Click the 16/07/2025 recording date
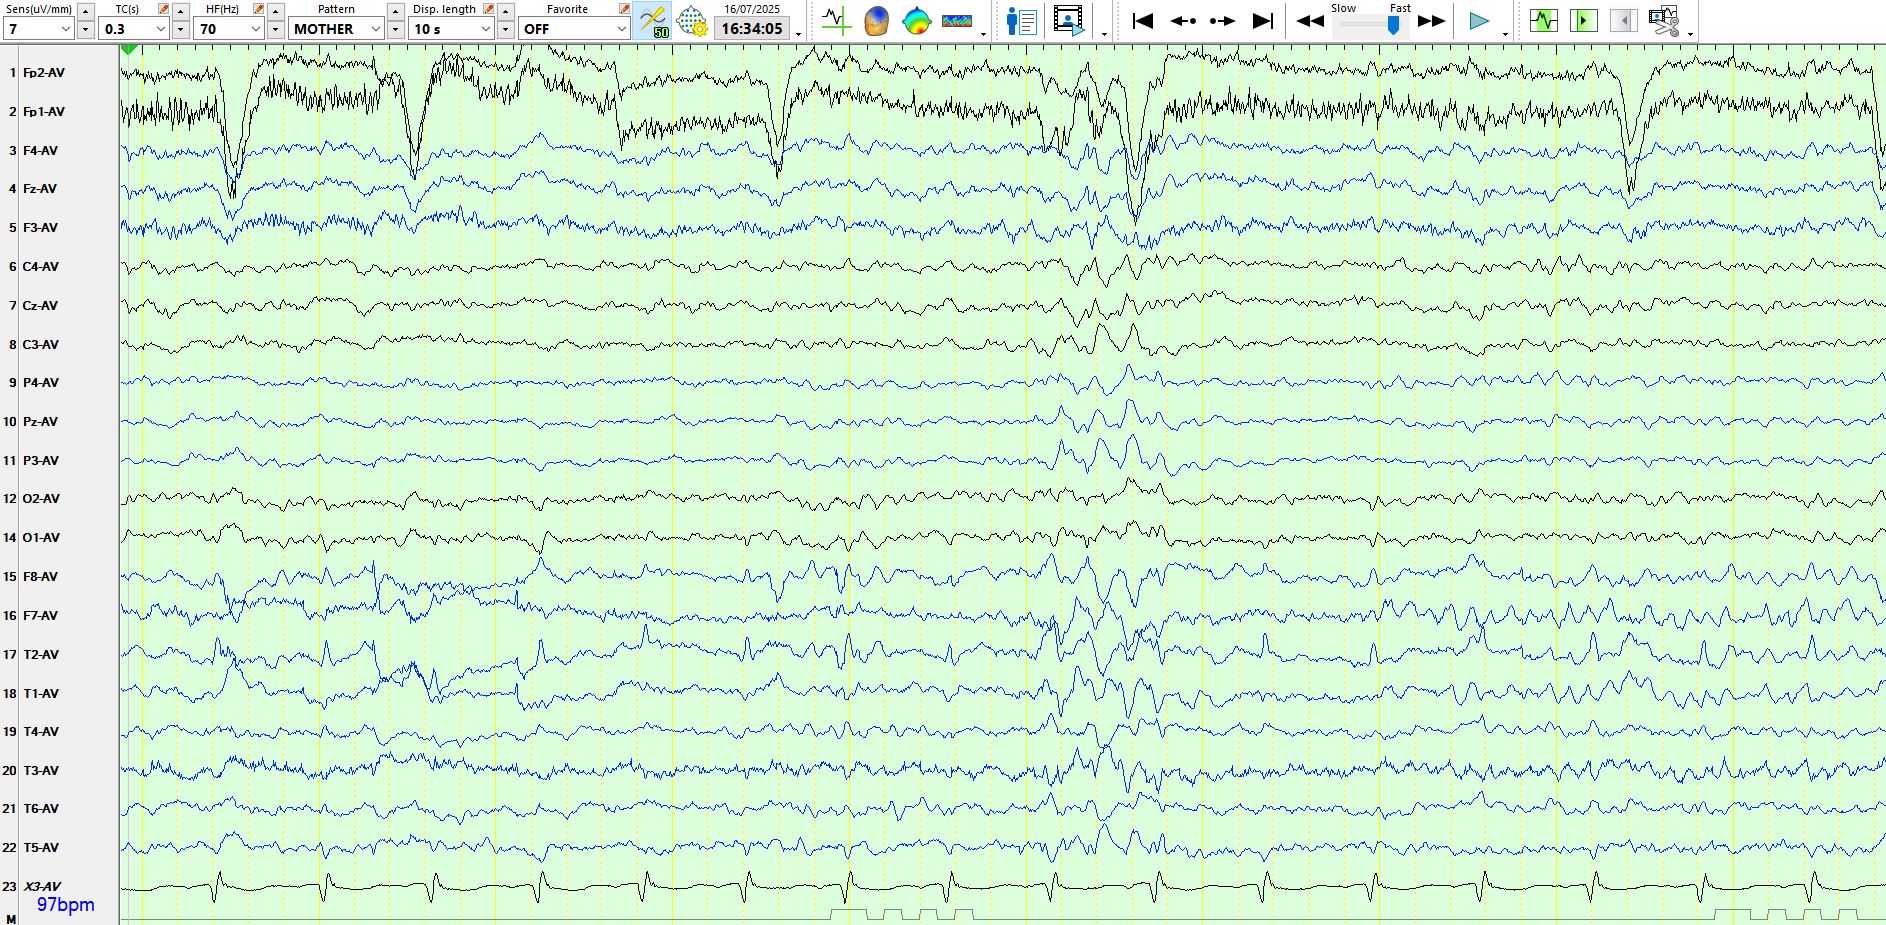 tap(752, 9)
